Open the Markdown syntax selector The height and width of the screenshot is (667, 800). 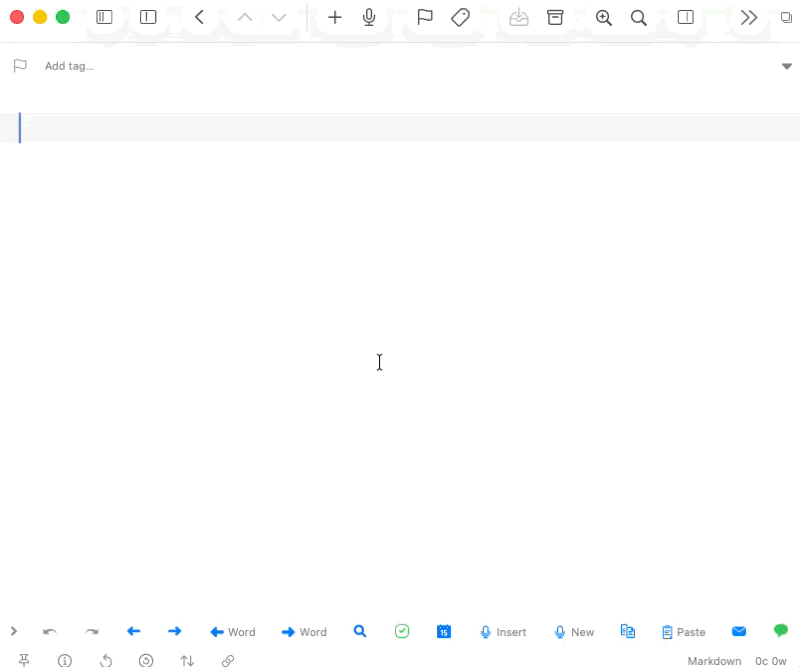[714, 661]
